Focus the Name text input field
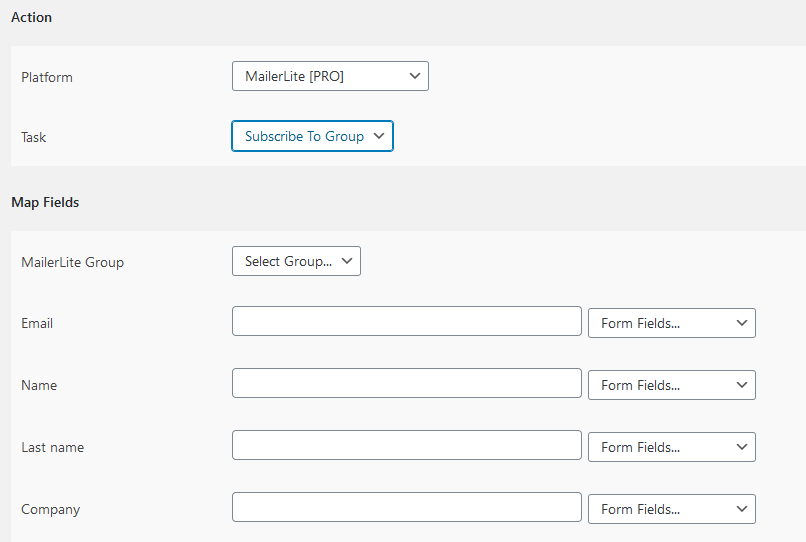This screenshot has width=806, height=542. (407, 383)
